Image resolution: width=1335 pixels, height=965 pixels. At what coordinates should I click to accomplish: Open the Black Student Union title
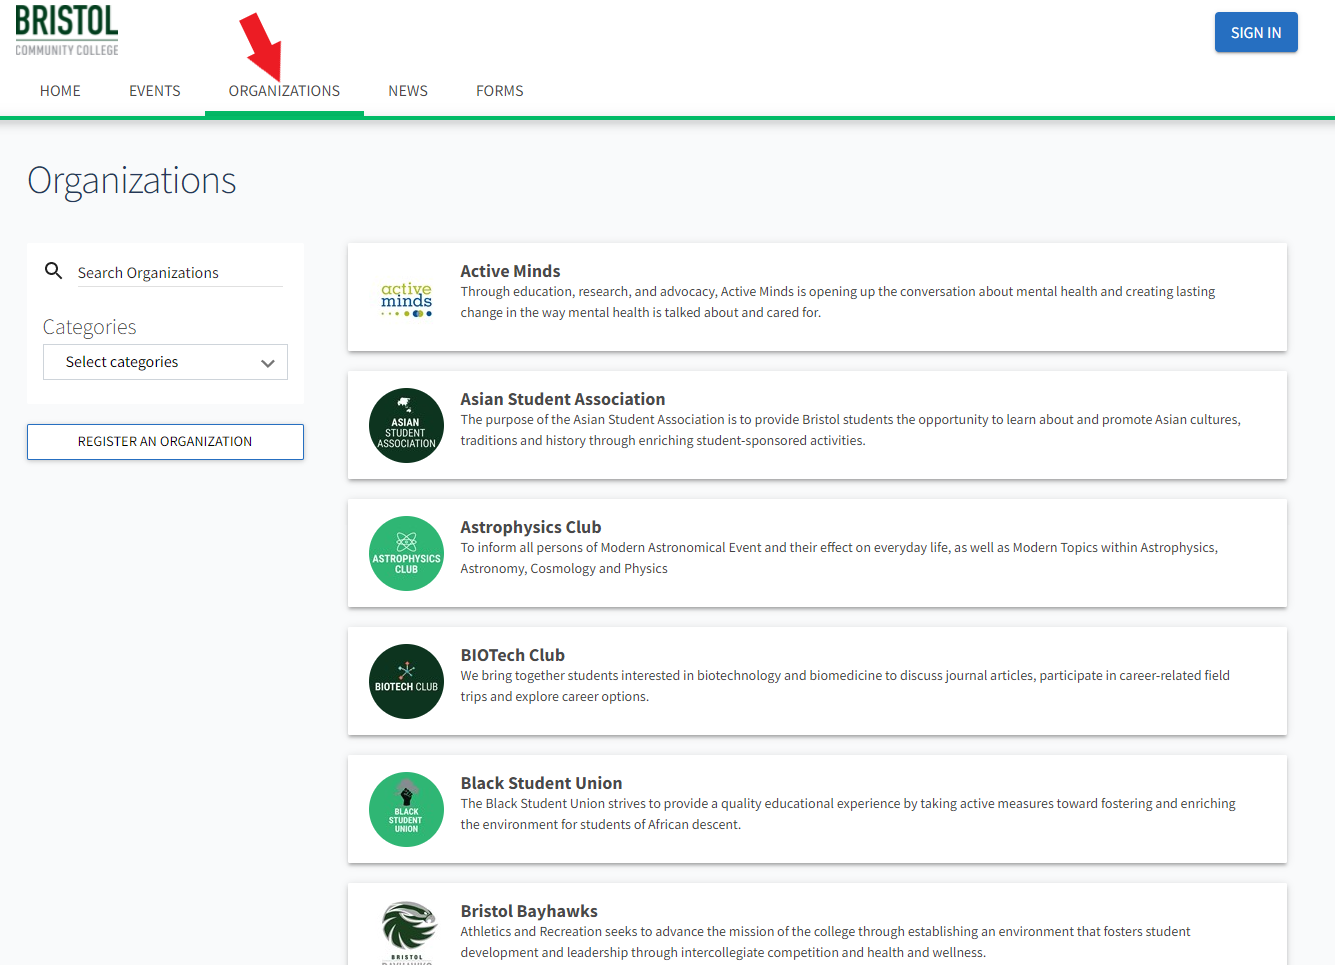(541, 783)
